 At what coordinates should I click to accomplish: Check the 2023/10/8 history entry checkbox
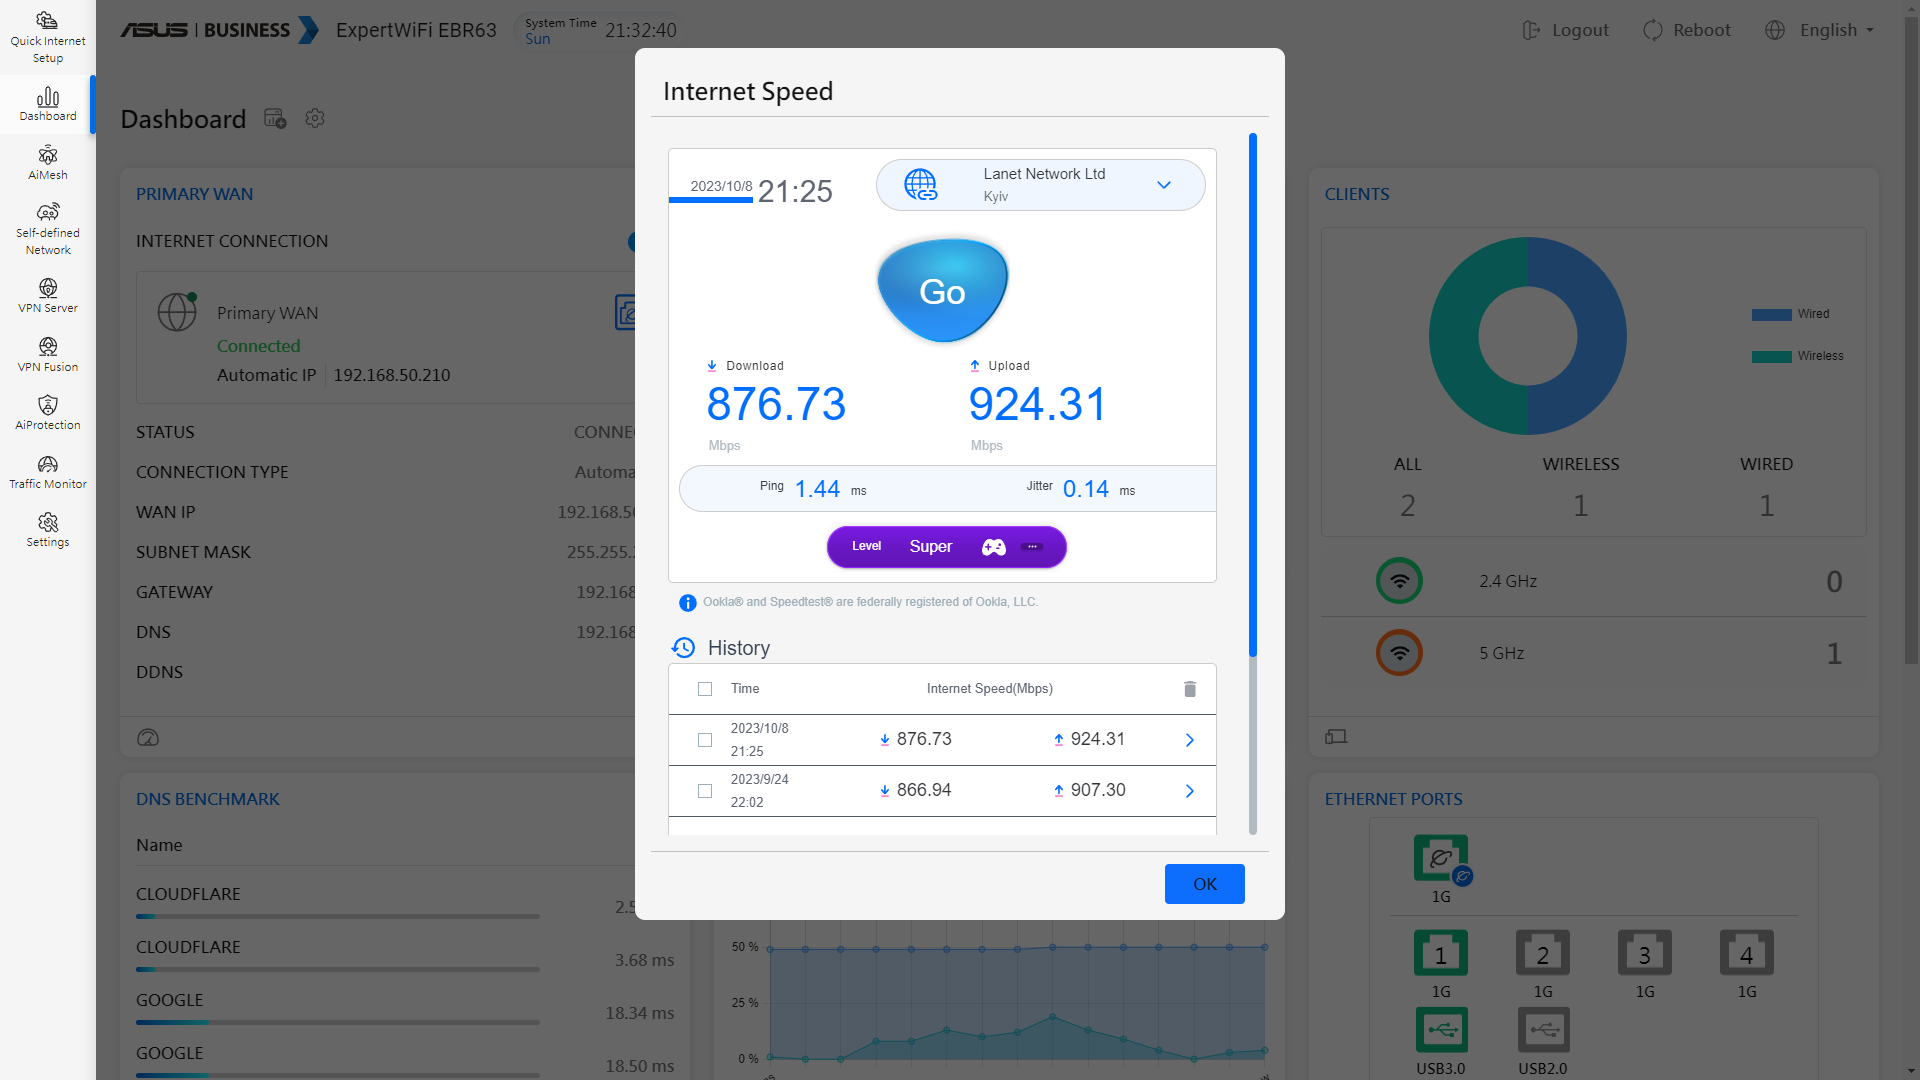(x=705, y=740)
